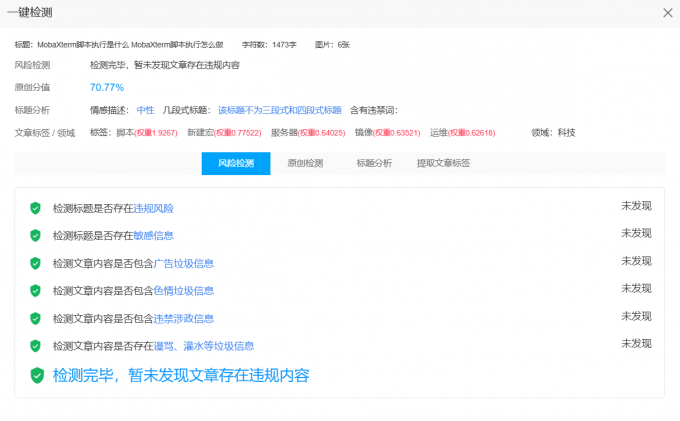Screen dimensions: 680x421
Task: Click 风险检测 status text near the top
Action: pos(165,65)
